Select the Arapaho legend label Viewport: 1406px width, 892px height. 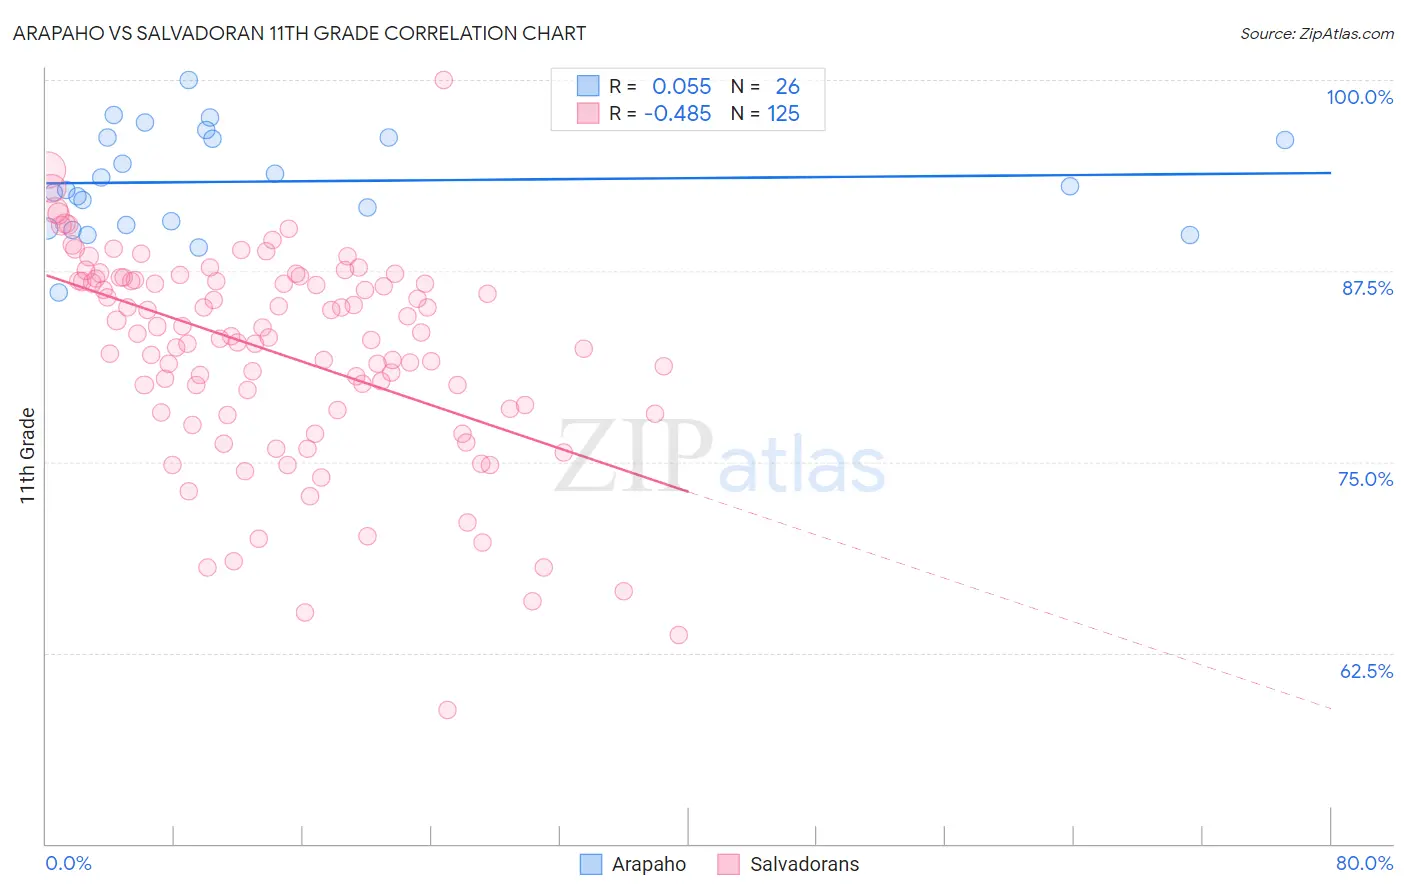click(x=649, y=864)
